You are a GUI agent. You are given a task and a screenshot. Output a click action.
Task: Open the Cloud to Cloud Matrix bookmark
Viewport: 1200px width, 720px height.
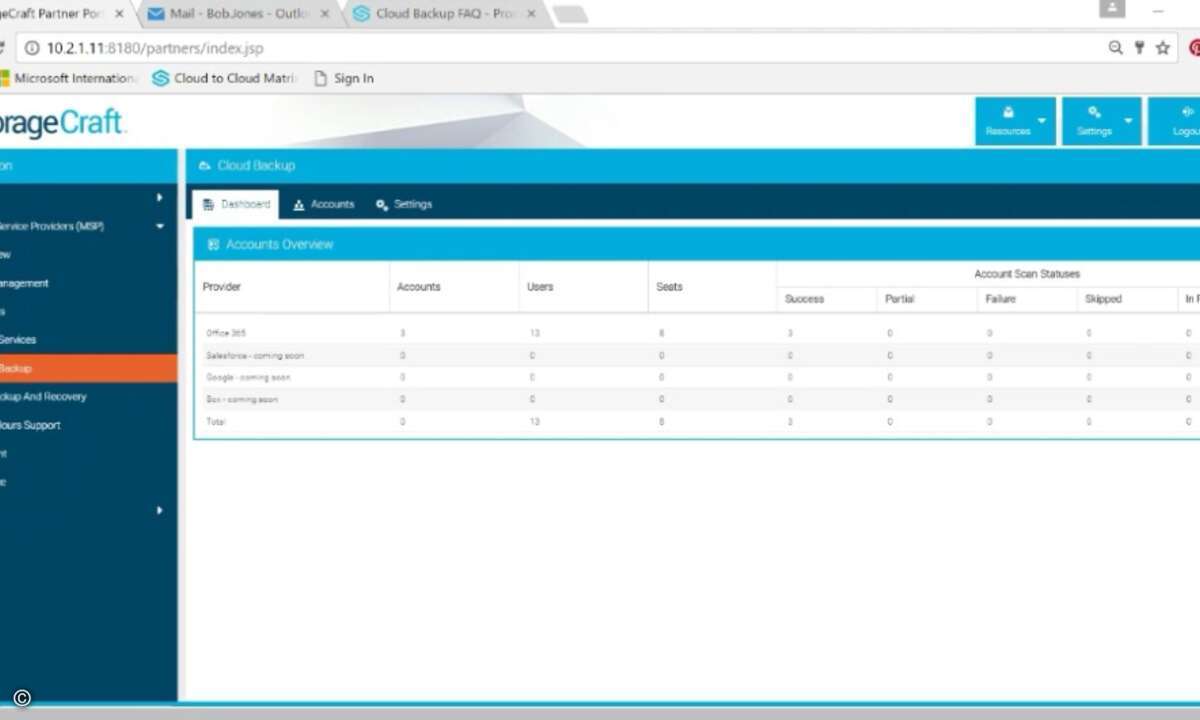coord(224,78)
